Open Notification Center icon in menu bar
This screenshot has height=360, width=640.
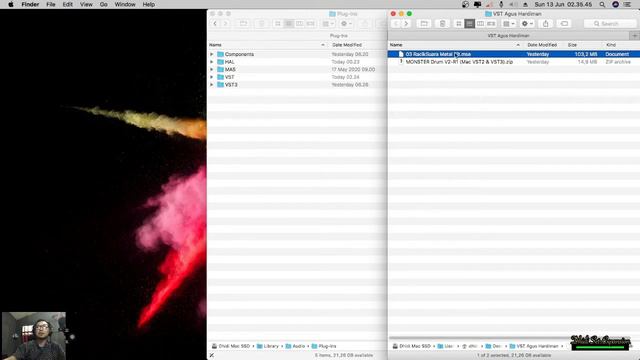pos(628,4)
